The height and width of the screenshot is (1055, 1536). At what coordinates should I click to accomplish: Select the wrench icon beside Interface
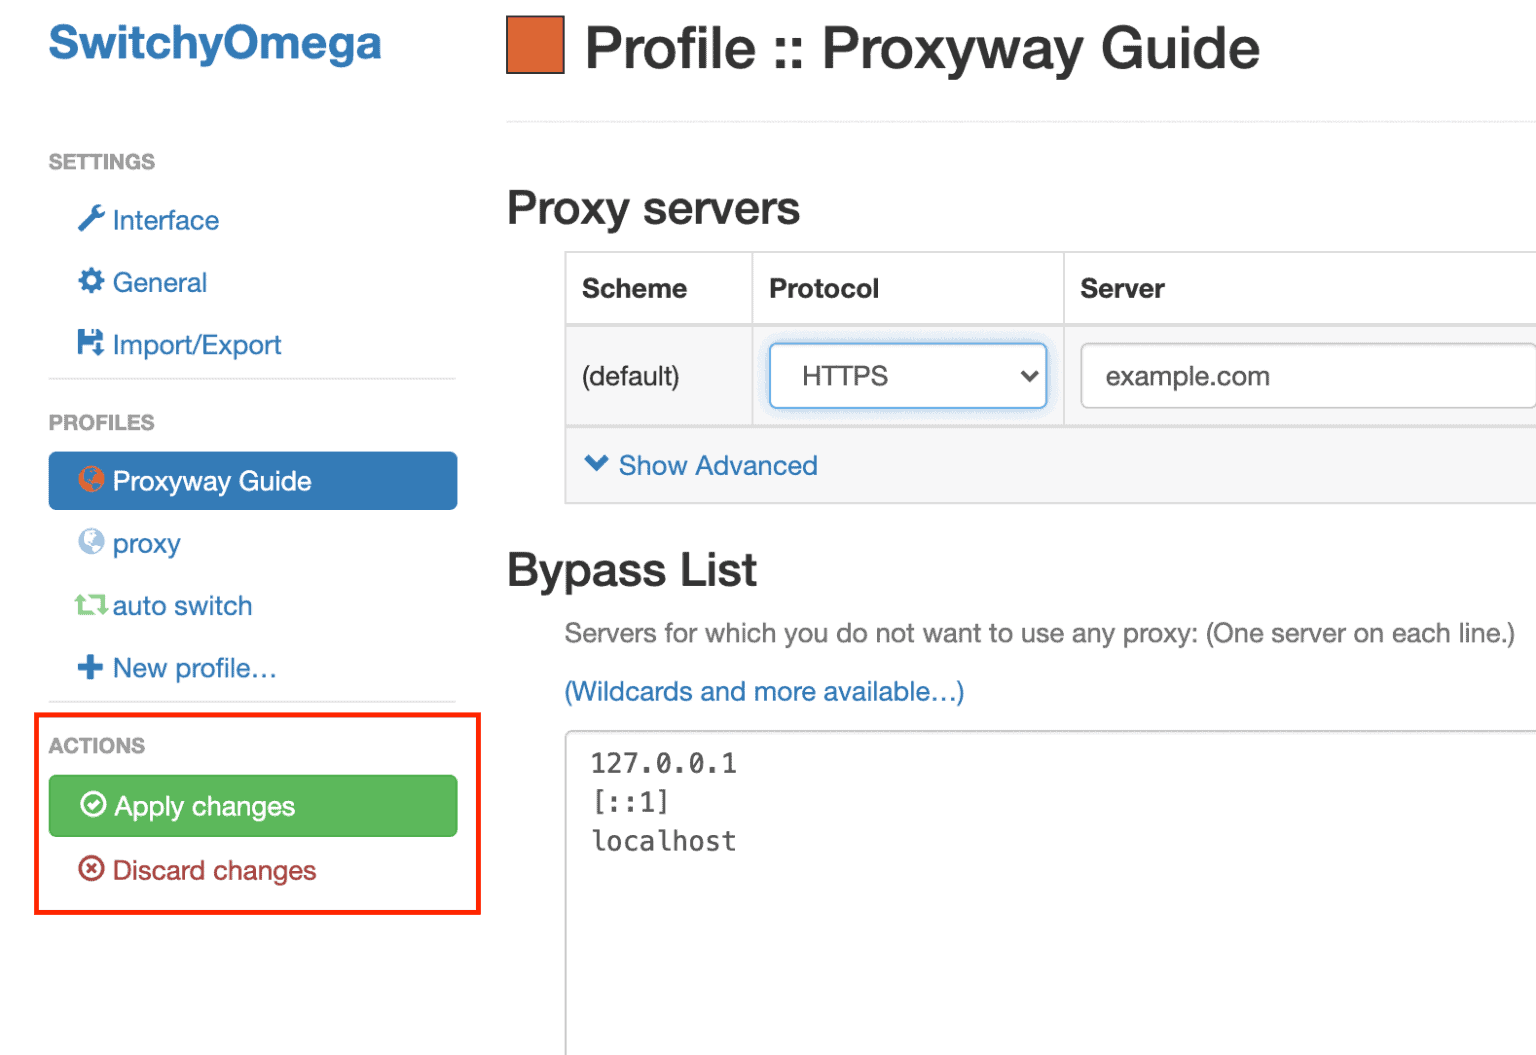coord(92,220)
